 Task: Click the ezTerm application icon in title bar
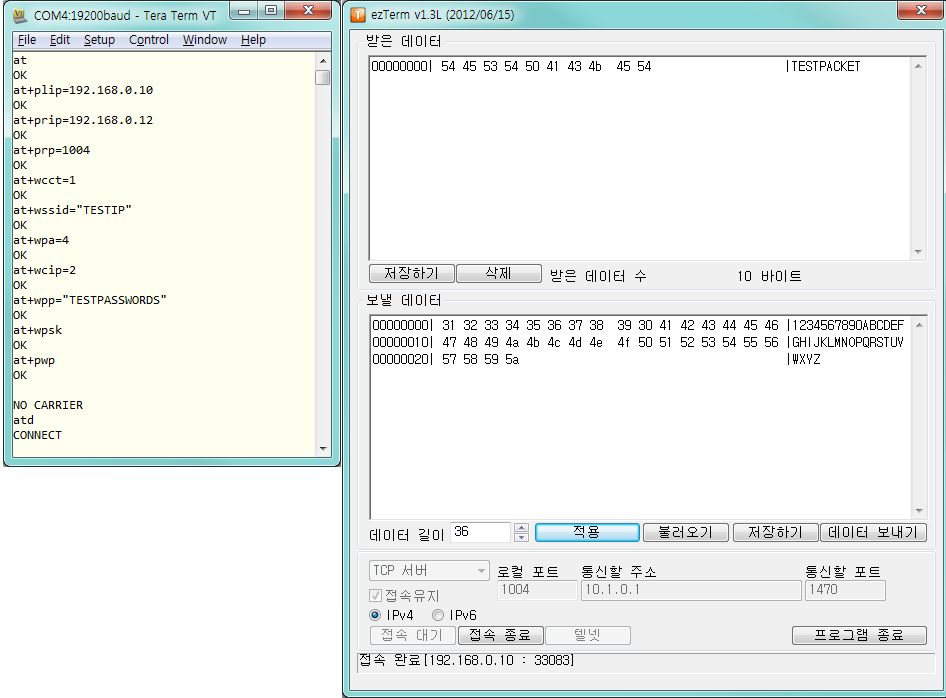pos(358,14)
